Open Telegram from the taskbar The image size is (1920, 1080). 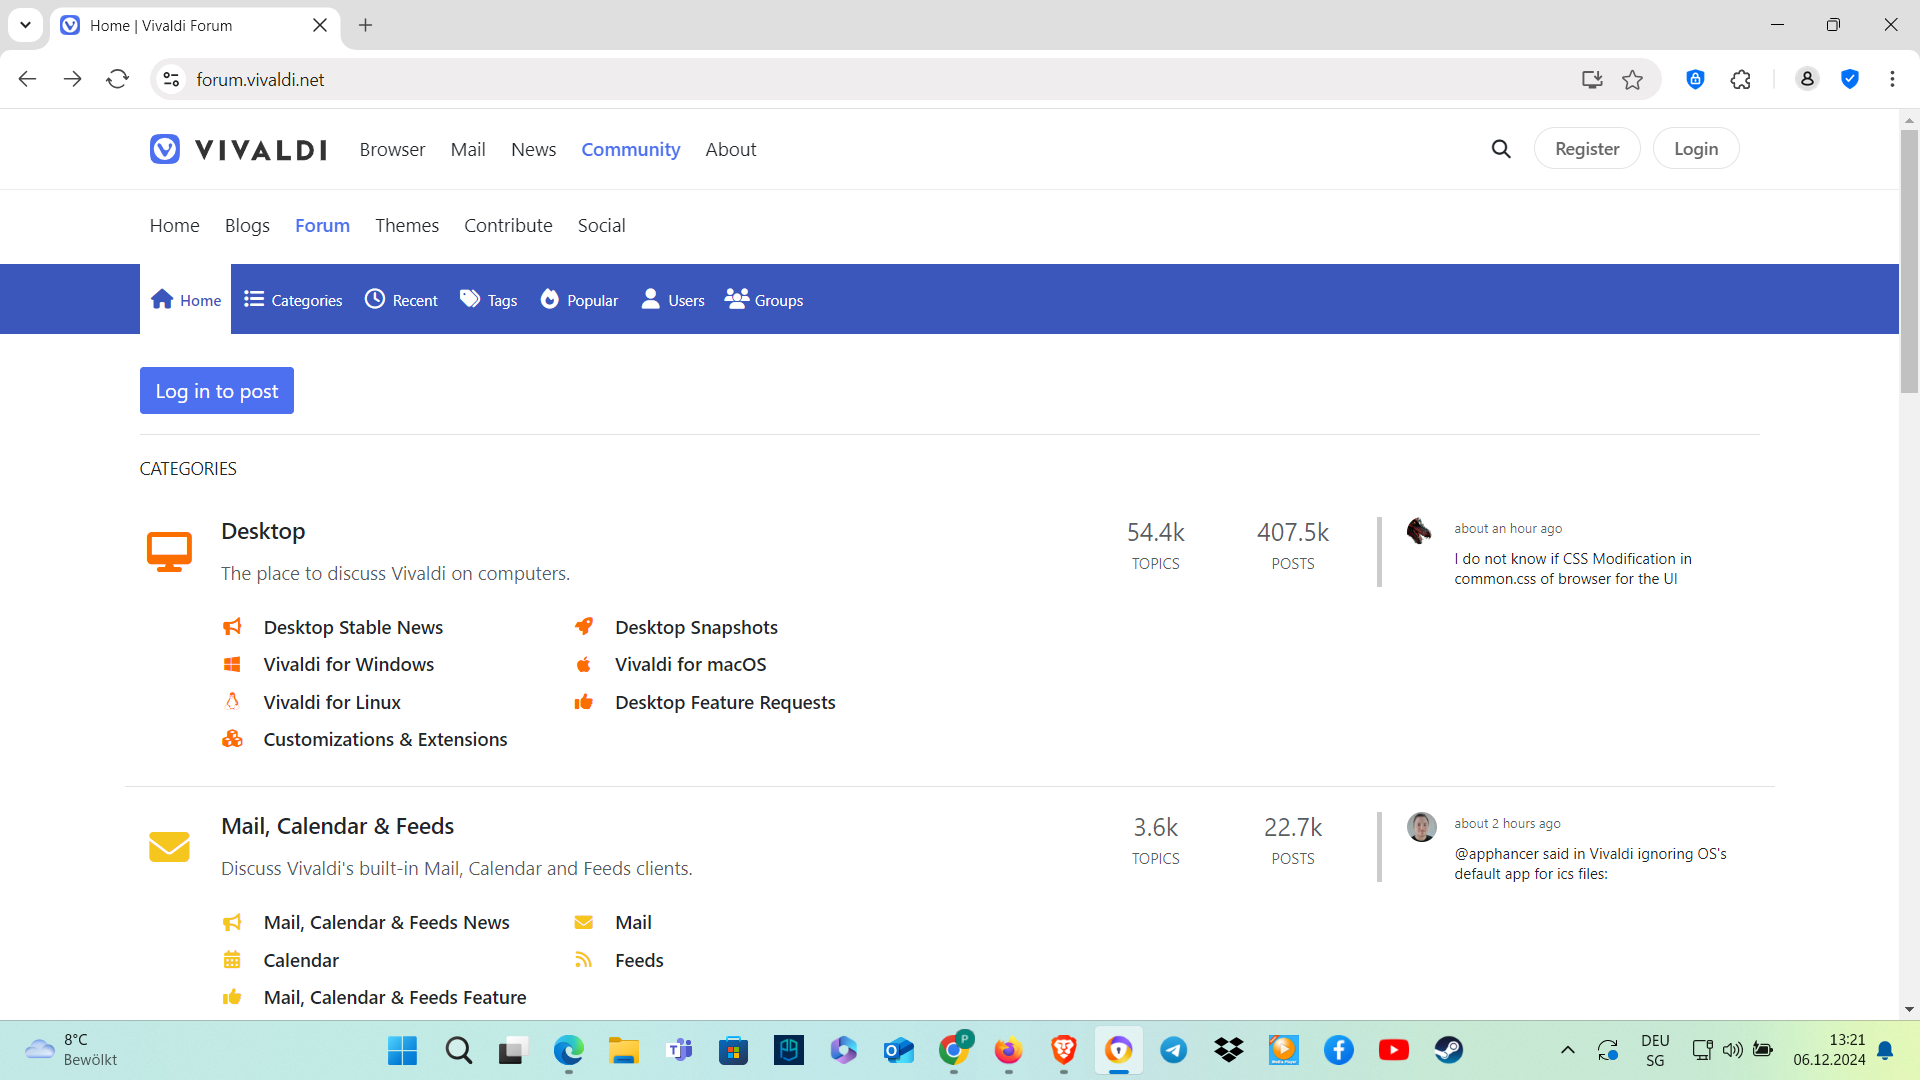(1173, 1050)
